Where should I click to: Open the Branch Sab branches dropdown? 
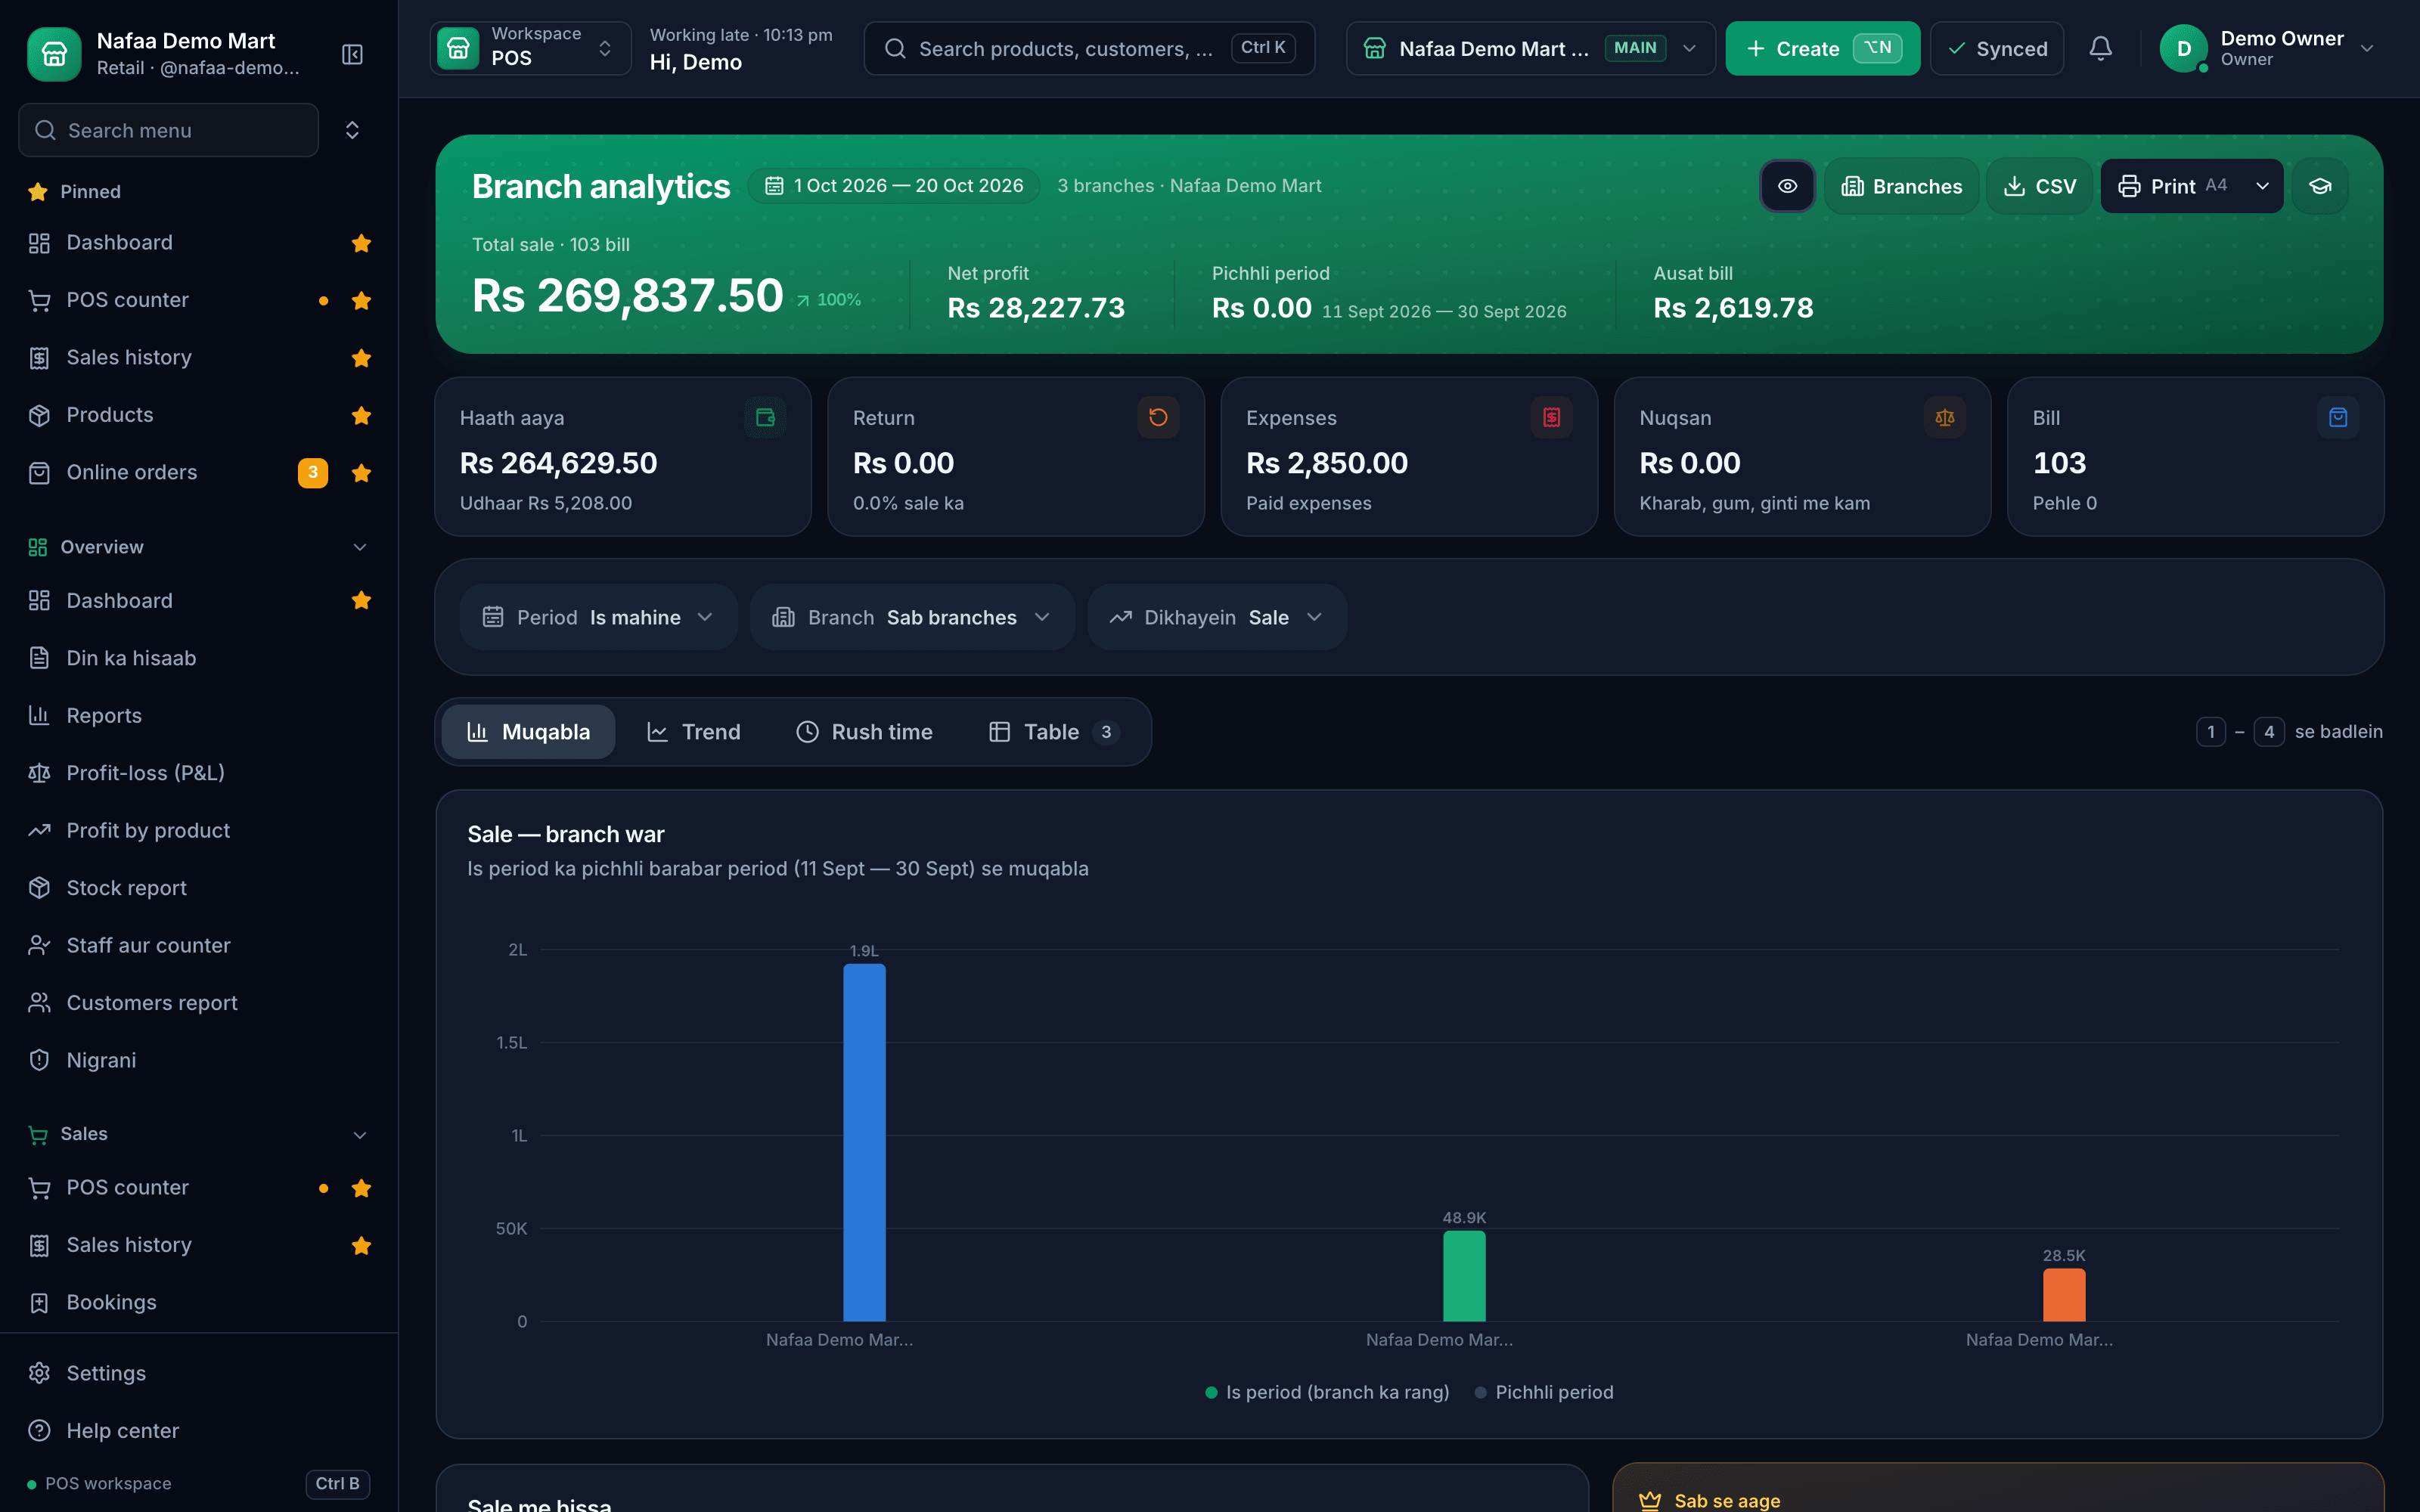[912, 617]
